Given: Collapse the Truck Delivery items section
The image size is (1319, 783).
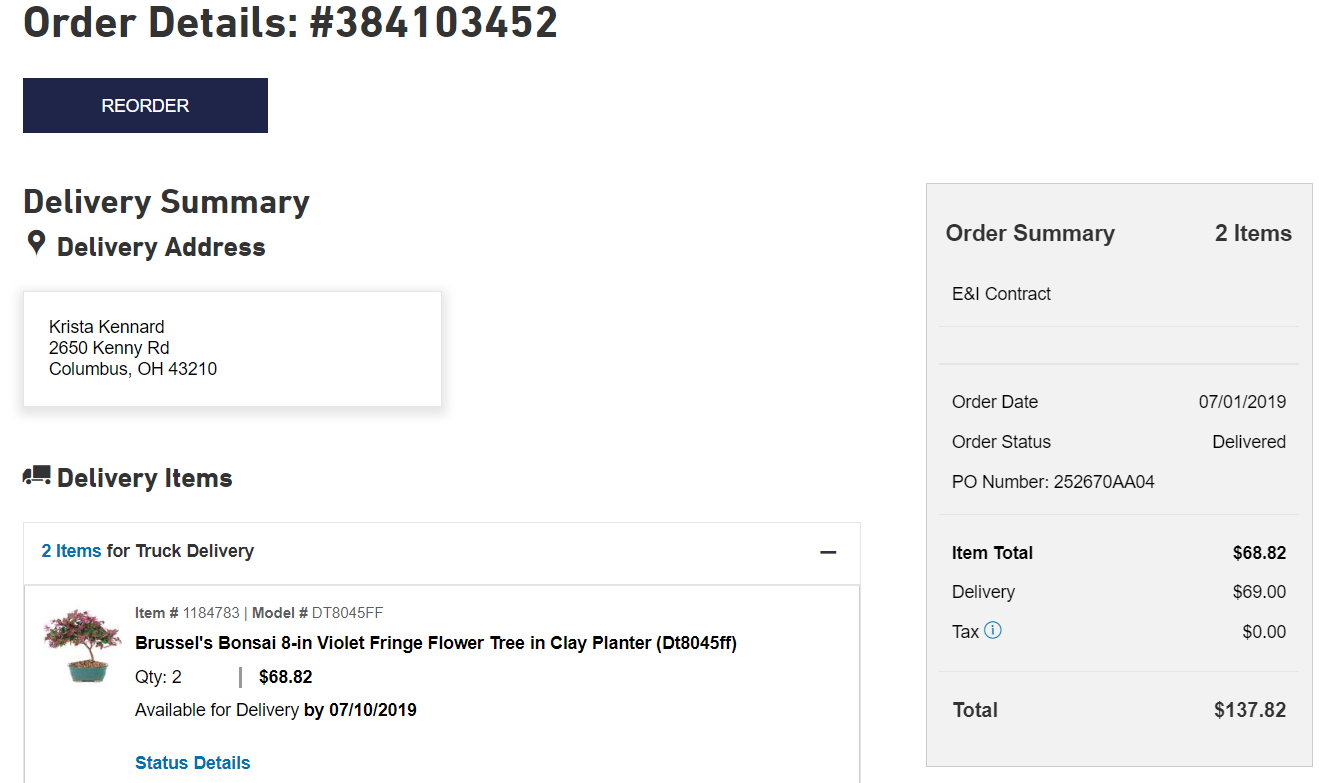Looking at the screenshot, I should pyautogui.click(x=828, y=552).
